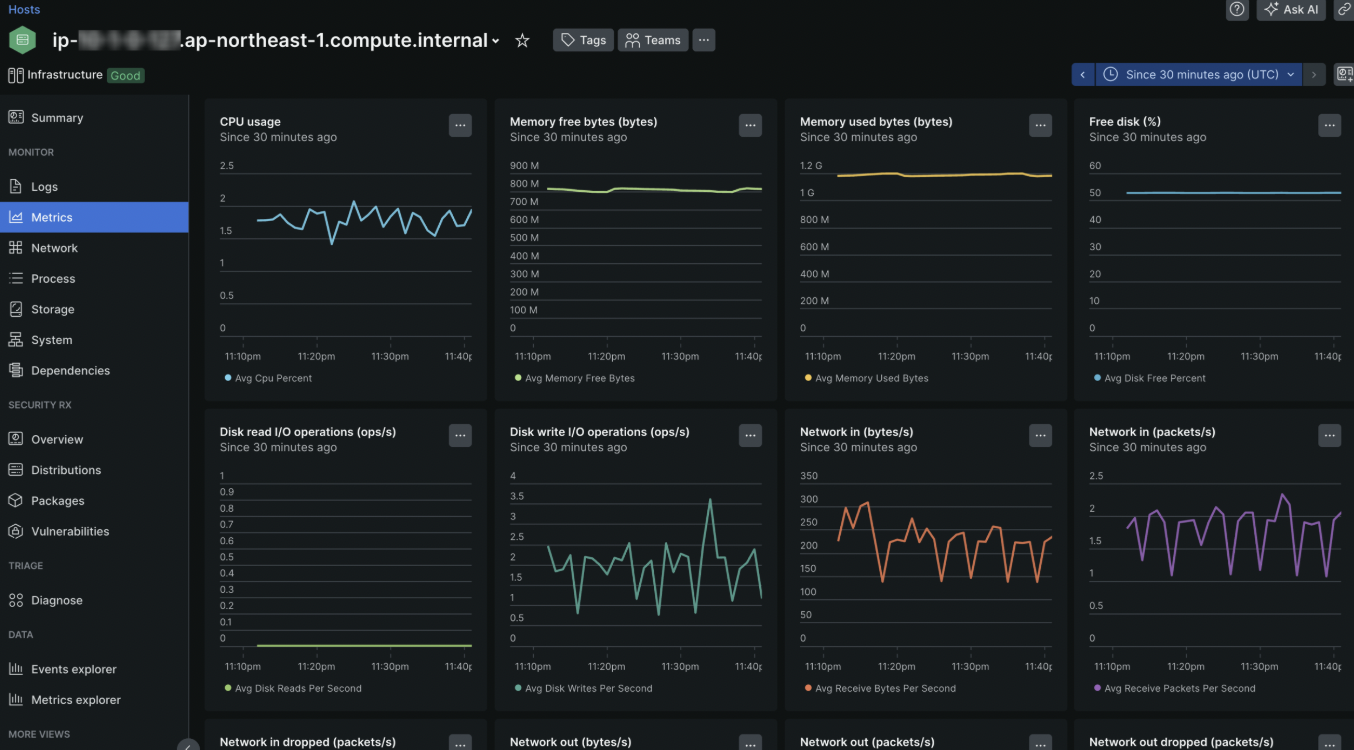The height and width of the screenshot is (750, 1354).
Task: Open the CPU usage chart options menu
Action: point(460,125)
